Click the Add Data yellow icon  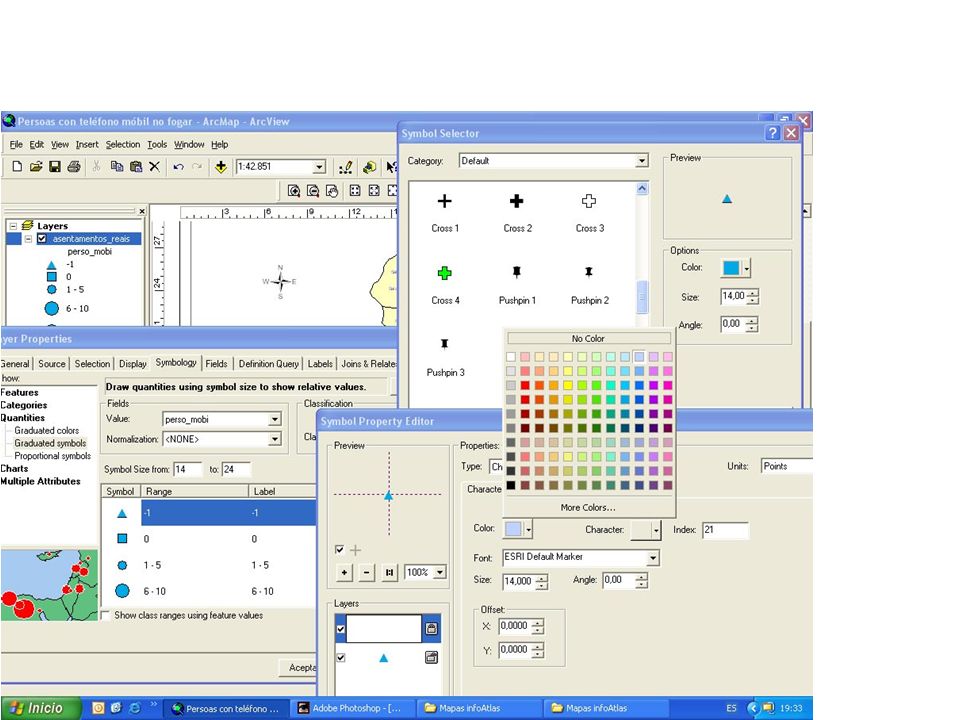point(221,167)
